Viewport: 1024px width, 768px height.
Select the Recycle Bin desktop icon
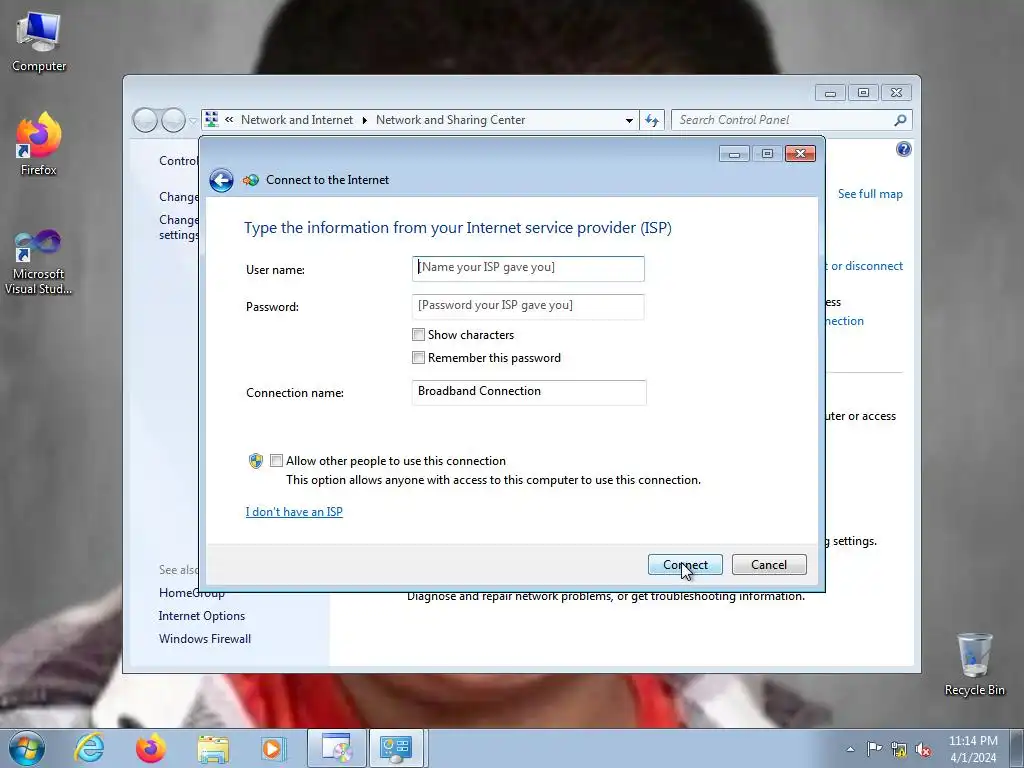coord(974,664)
